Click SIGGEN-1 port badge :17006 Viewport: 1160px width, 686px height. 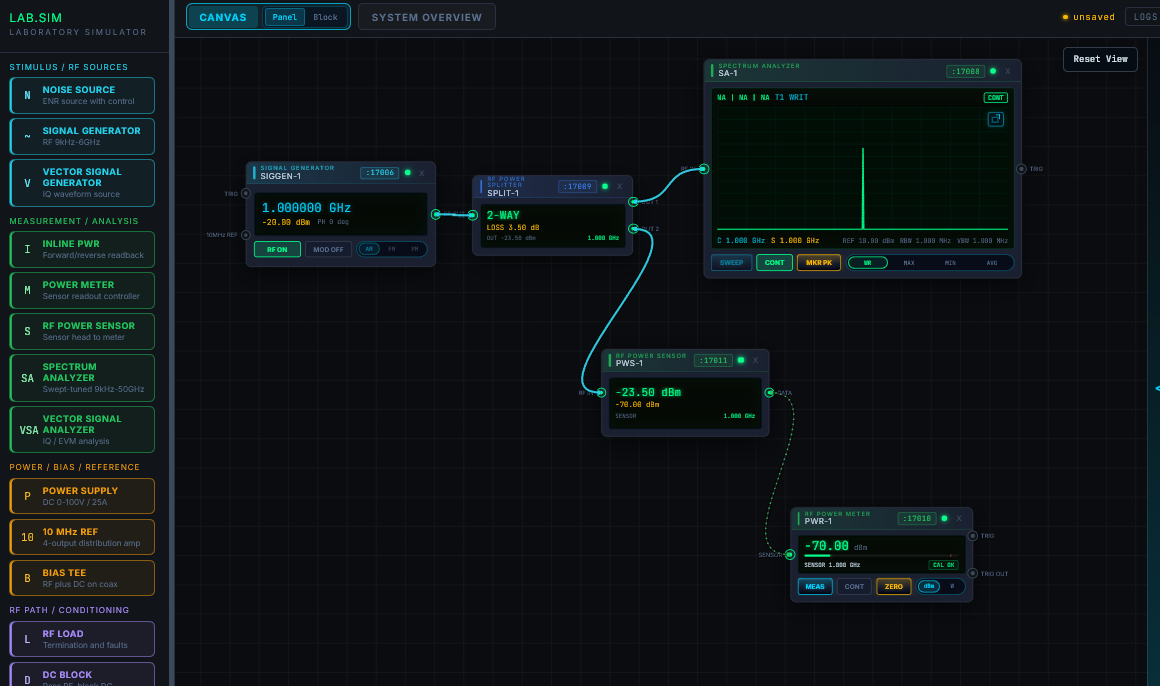[x=380, y=172]
